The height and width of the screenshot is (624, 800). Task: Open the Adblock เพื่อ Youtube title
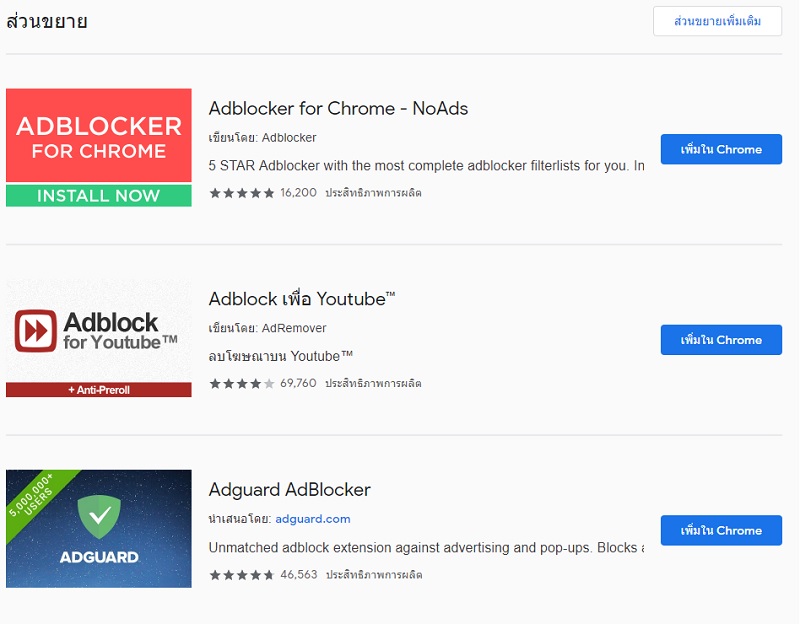pyautogui.click(x=302, y=298)
